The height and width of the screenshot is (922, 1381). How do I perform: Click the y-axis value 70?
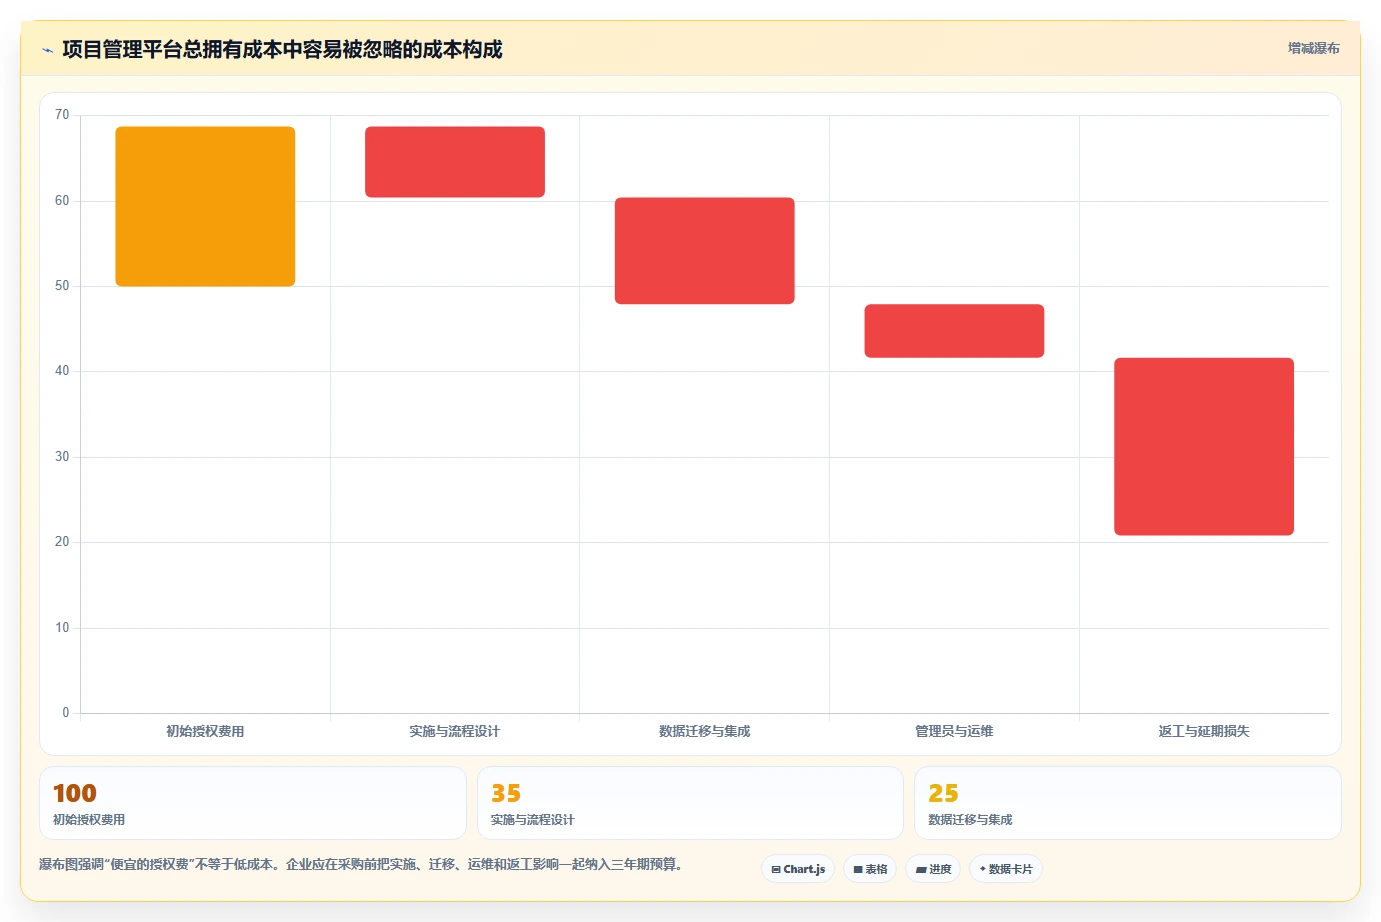pos(62,115)
